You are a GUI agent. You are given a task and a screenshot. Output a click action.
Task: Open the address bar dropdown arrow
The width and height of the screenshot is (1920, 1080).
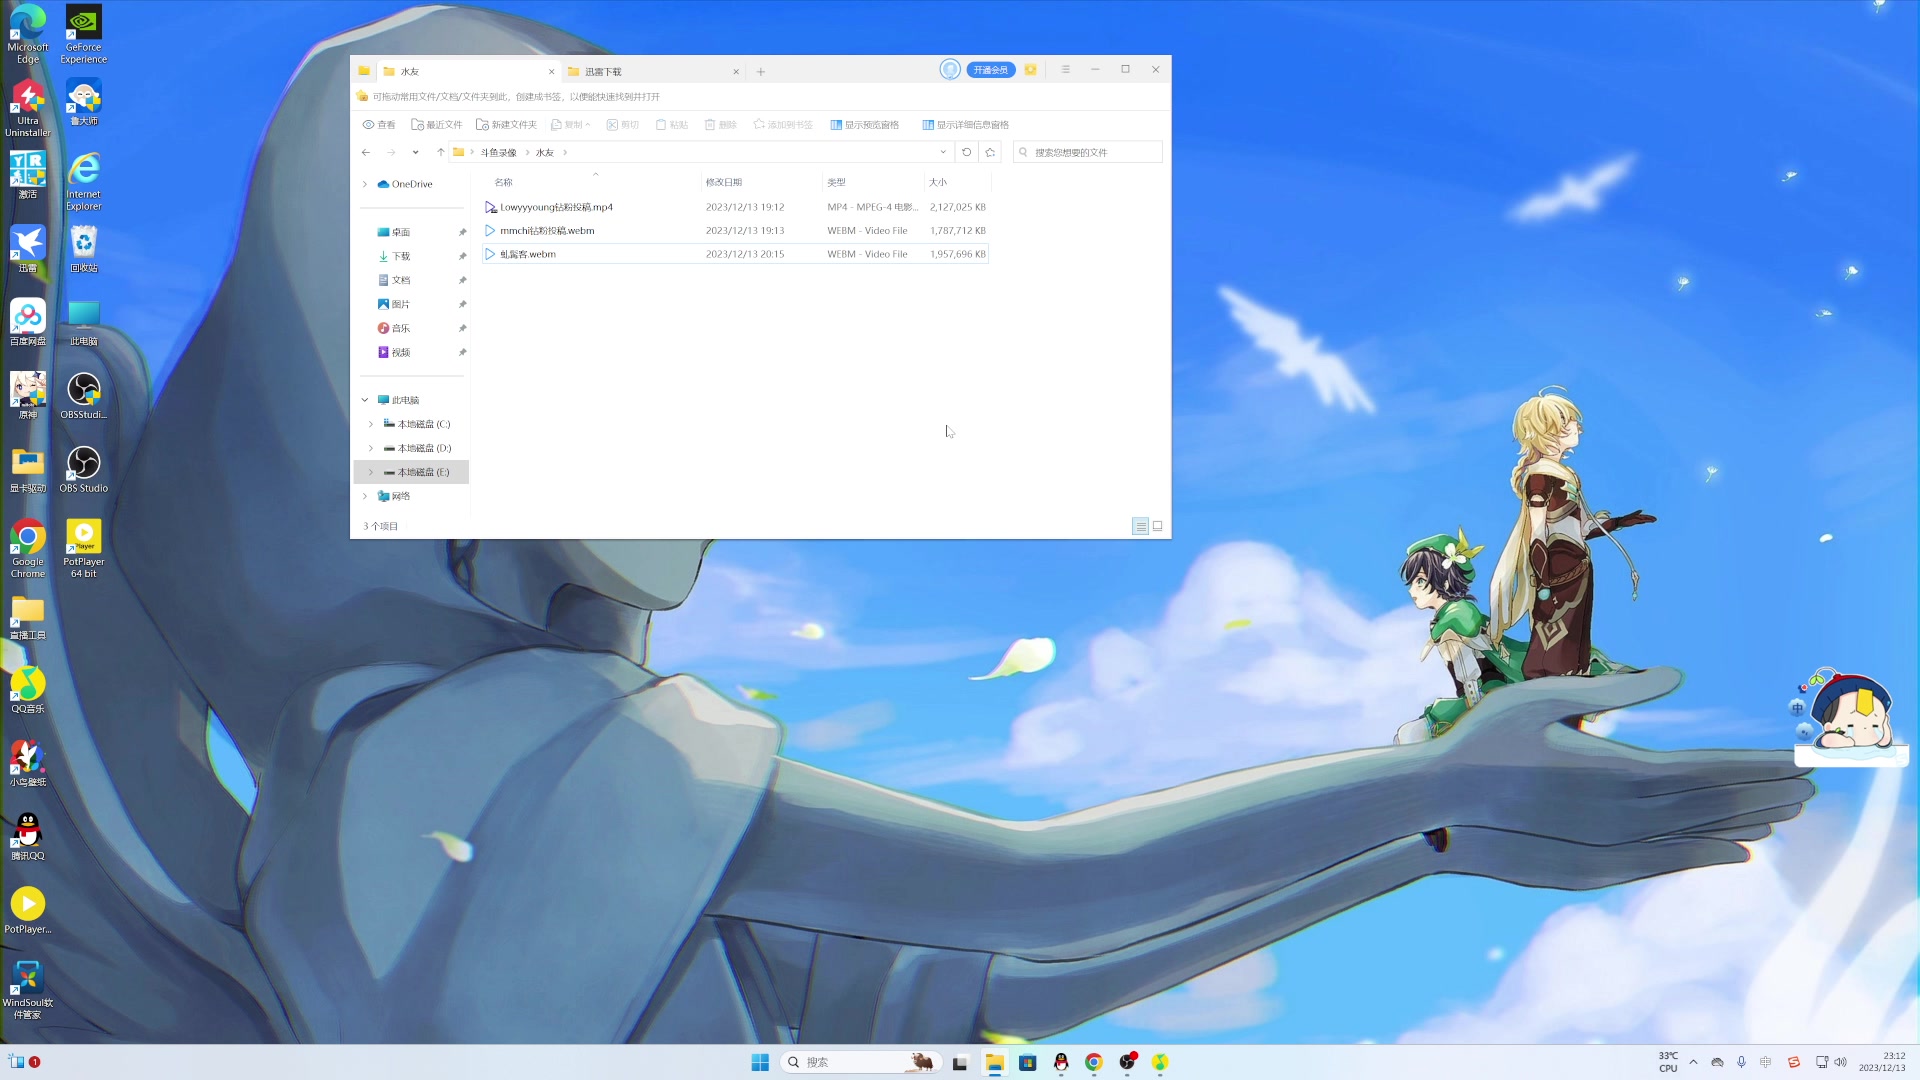click(942, 152)
